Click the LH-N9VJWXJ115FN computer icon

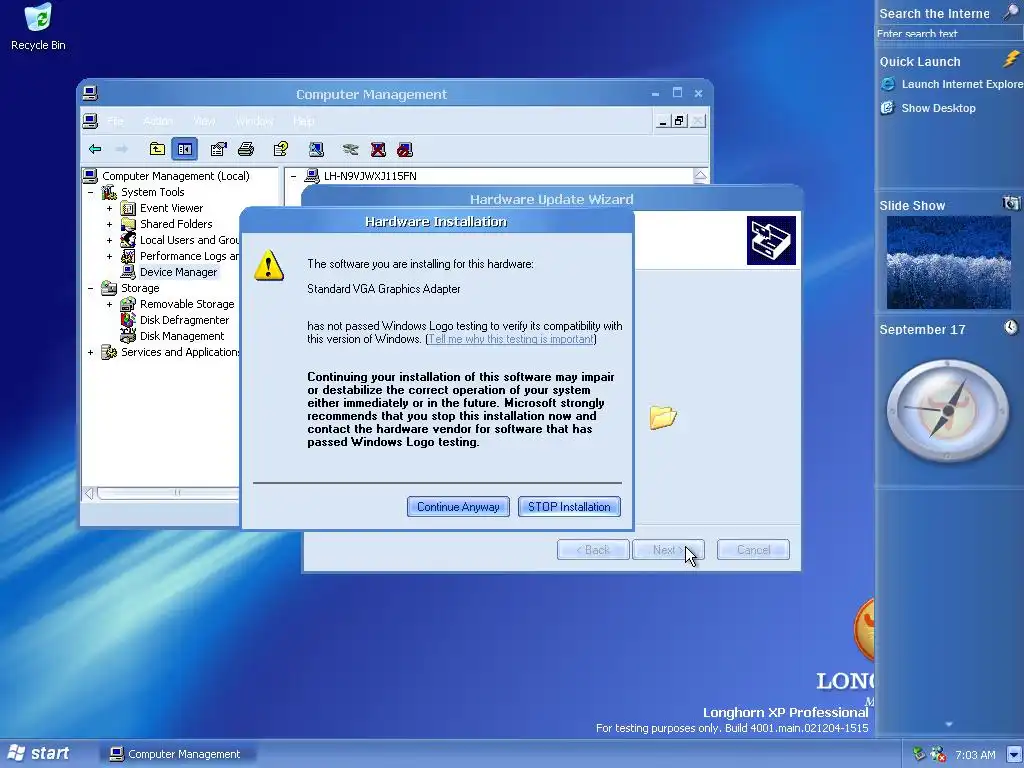point(312,176)
